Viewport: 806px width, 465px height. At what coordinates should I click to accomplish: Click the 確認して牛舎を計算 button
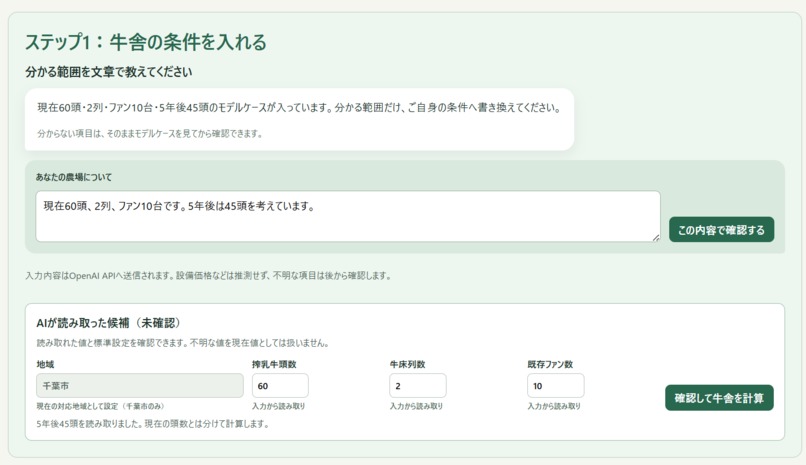coord(719,398)
